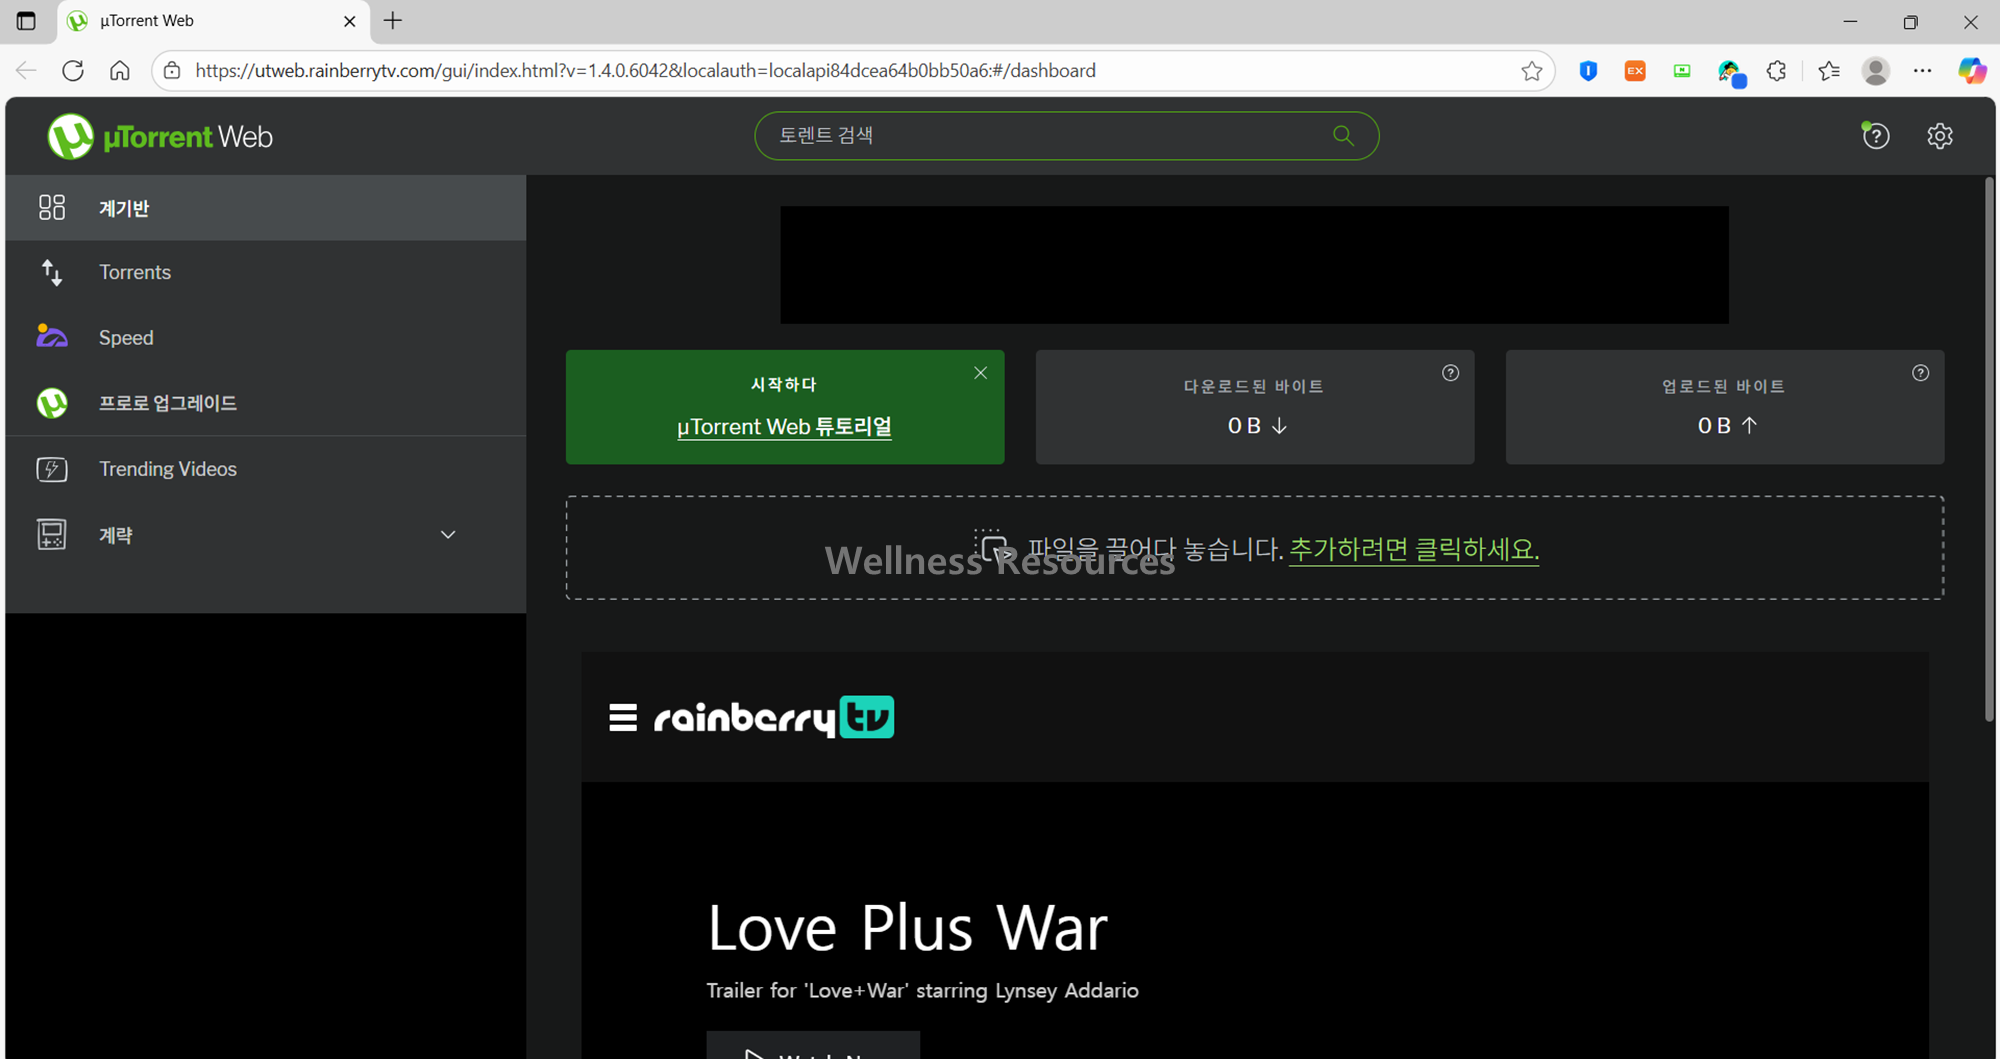The image size is (2000, 1059).
Task: Click the page vertical scrollbar
Action: pos(1989,450)
